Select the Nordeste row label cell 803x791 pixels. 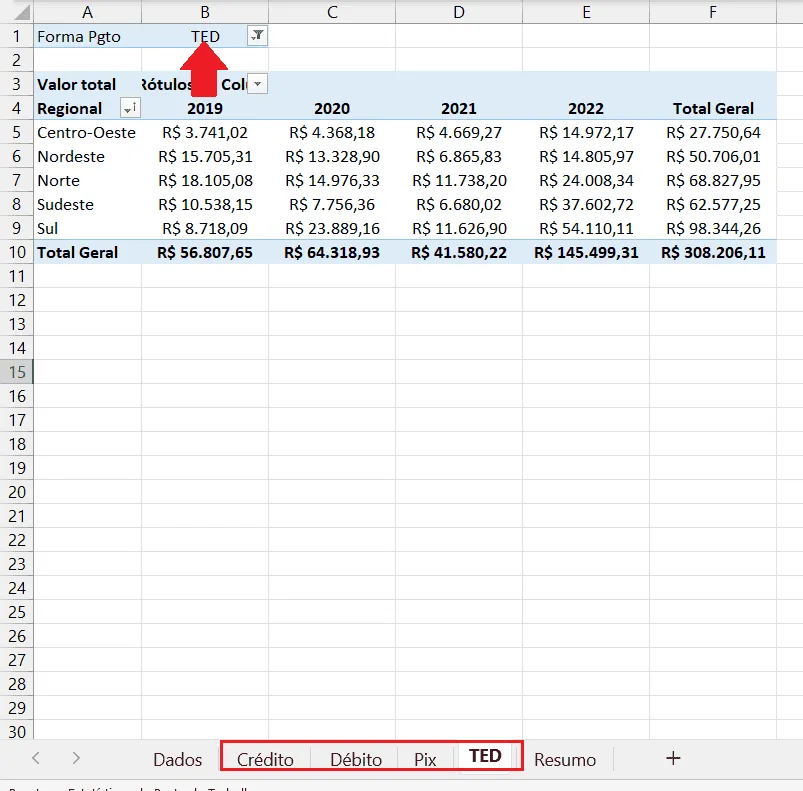point(88,156)
